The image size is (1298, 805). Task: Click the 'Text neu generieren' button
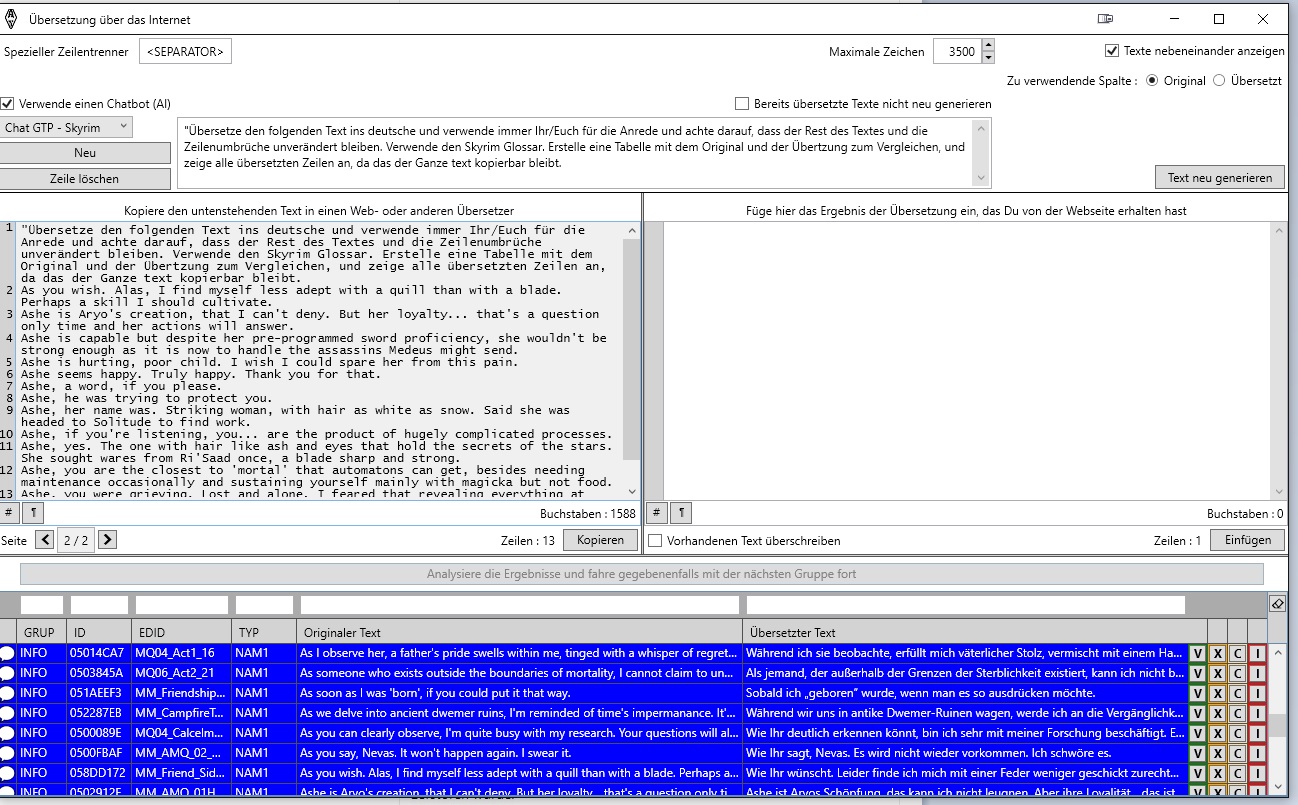tap(1219, 177)
